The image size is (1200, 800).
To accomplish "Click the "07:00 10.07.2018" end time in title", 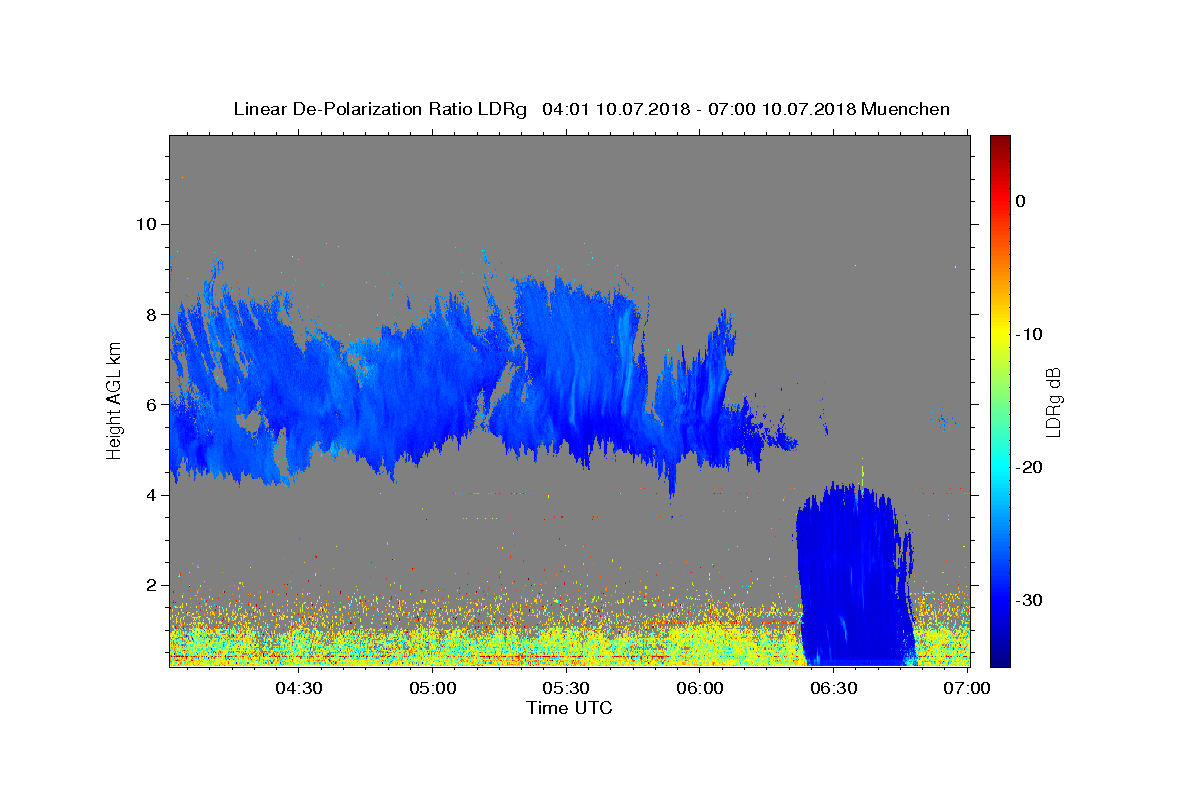I will point(782,109).
